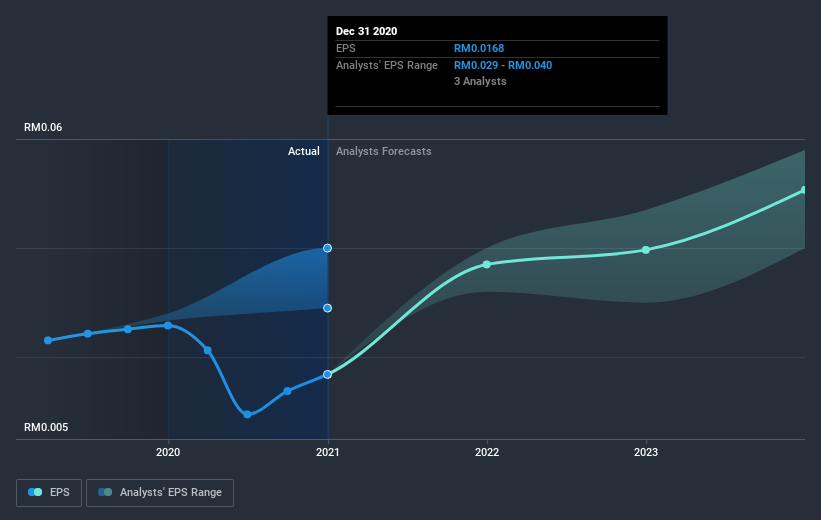
Task: Click the EPS point just after 2020
Action: (x=207, y=350)
